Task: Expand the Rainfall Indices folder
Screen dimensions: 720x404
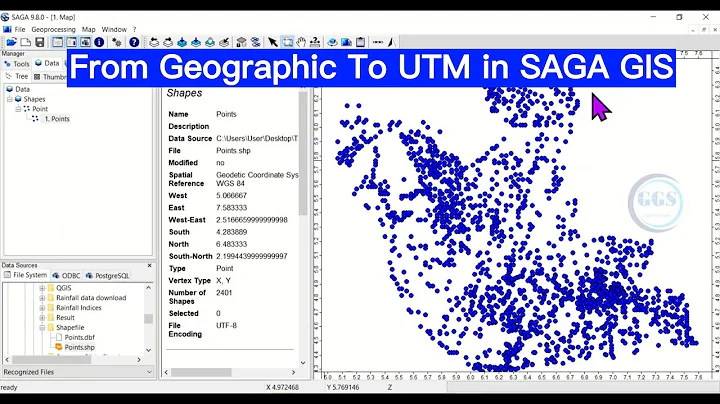Action: coord(42,308)
